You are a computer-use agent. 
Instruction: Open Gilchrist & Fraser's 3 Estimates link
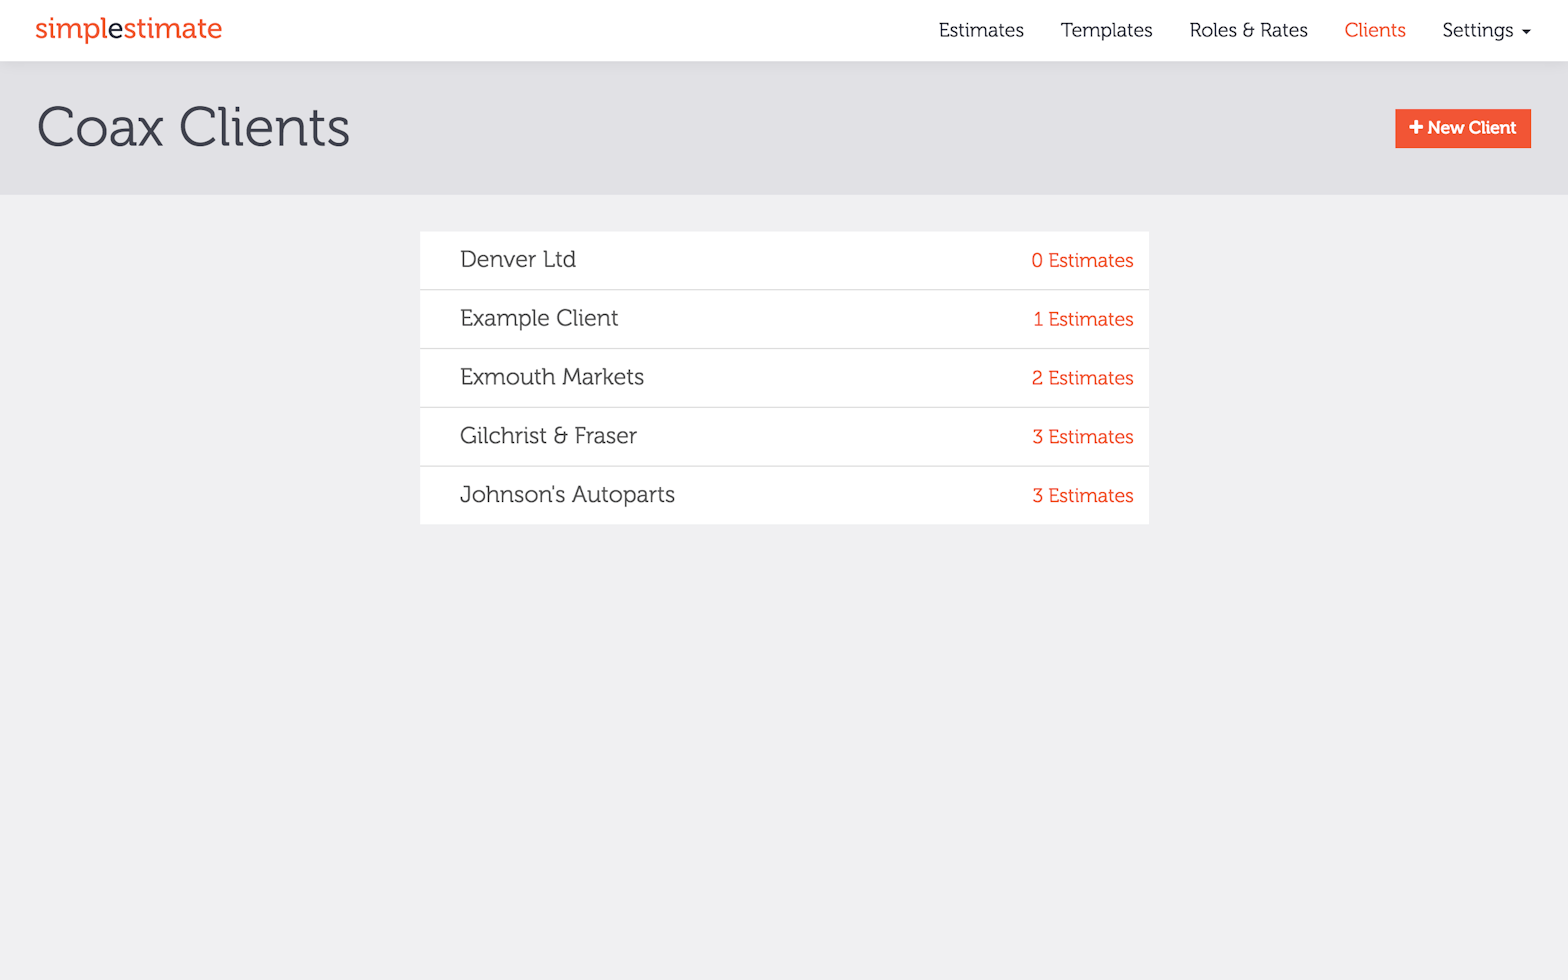coord(1082,437)
